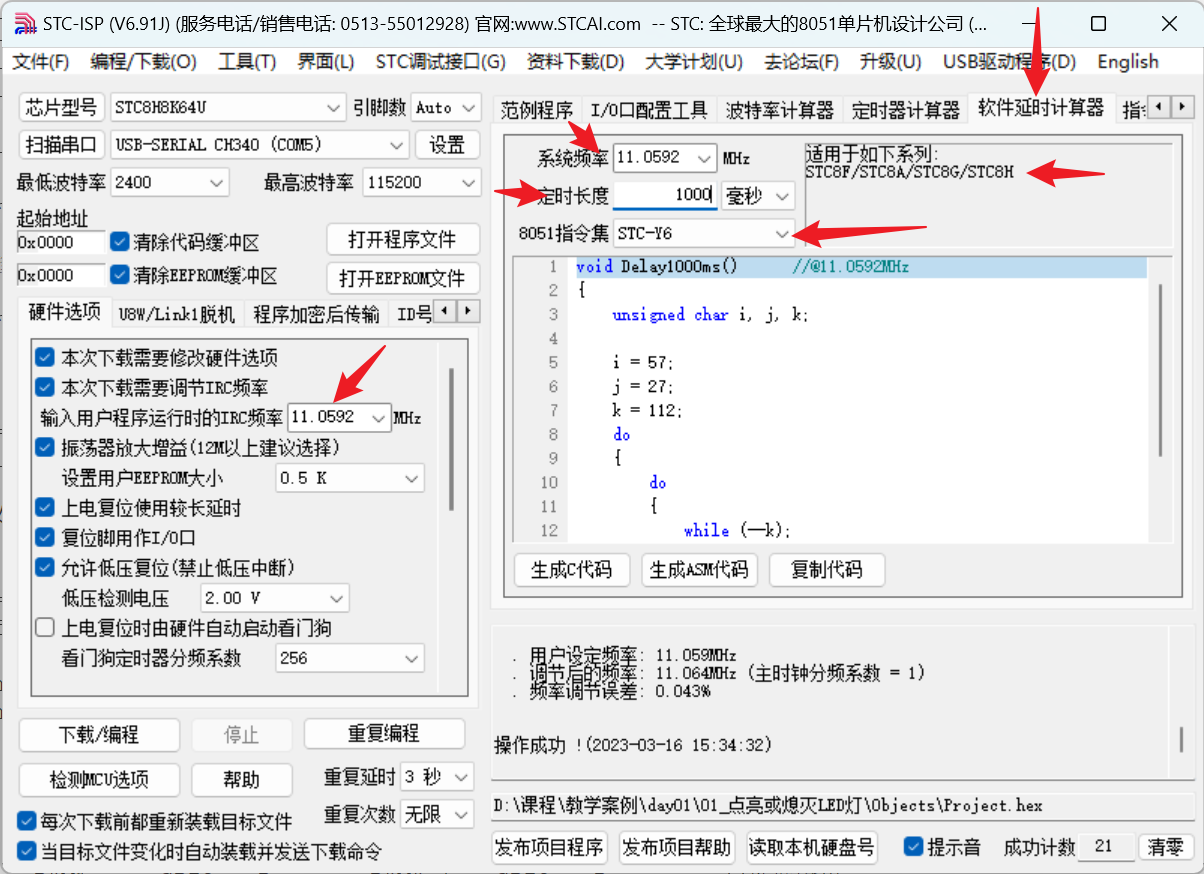Viewport: 1204px width, 874px height.
Task: Click the 定时长度 1000 input field
Action: coord(665,195)
